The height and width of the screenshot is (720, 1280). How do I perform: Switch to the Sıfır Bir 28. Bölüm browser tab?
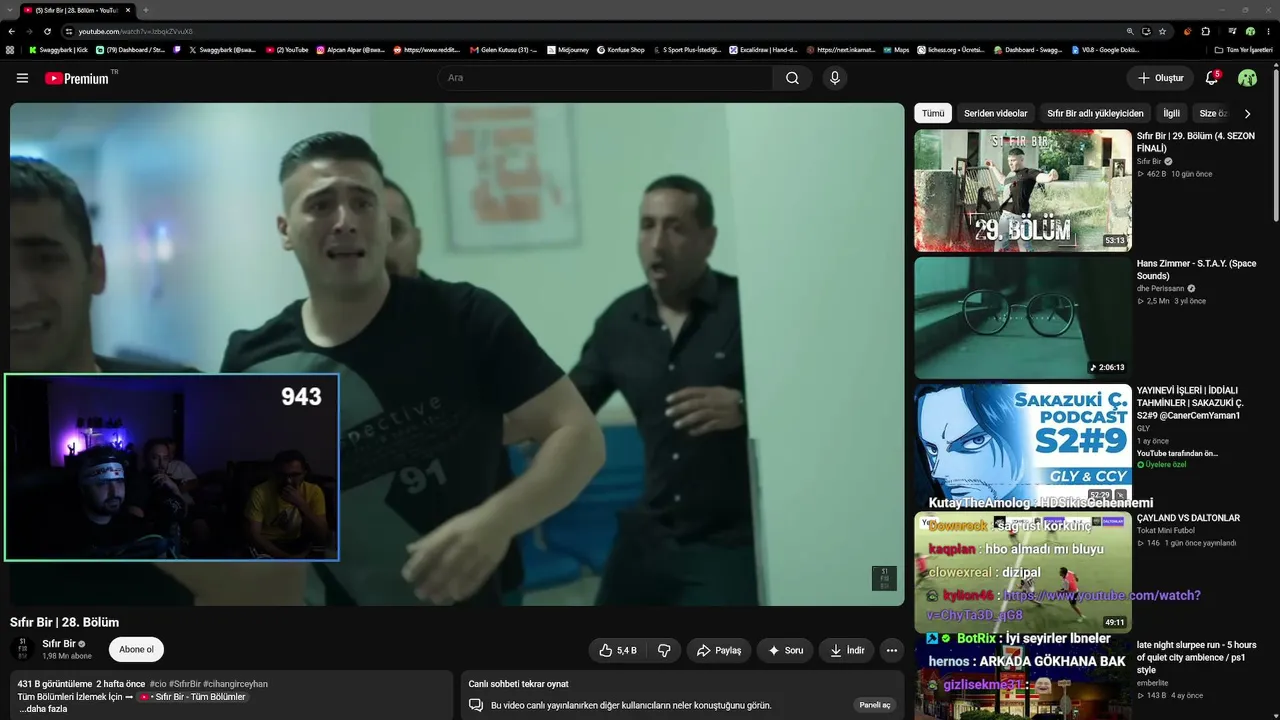point(78,10)
